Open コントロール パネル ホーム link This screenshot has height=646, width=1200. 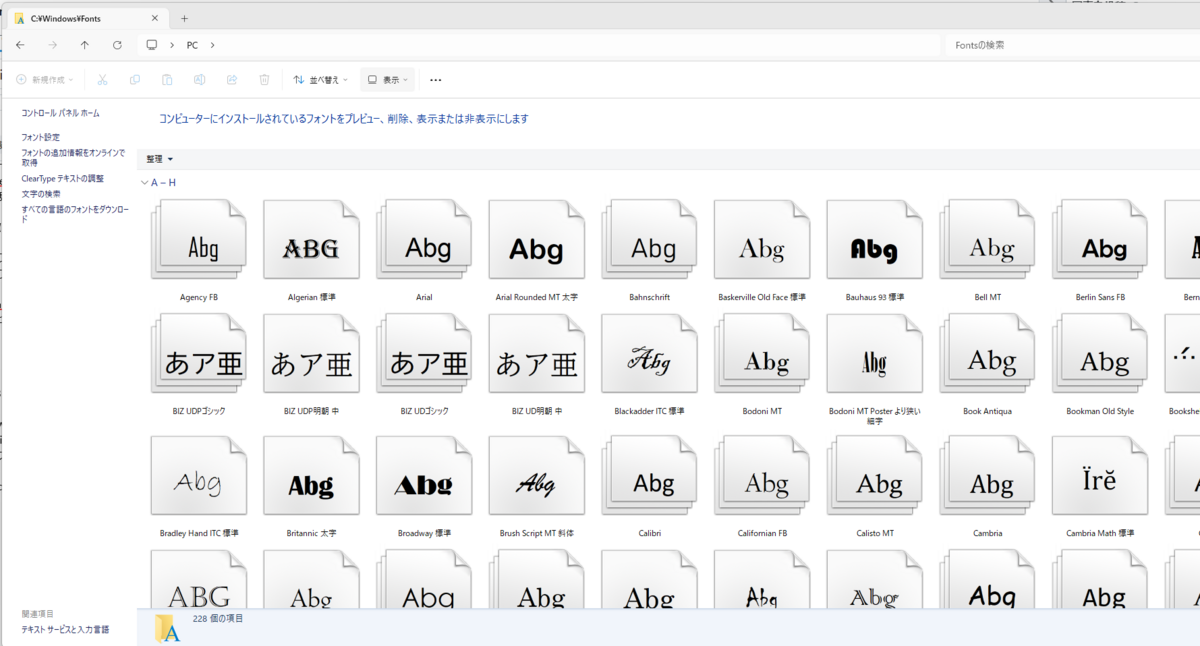click(61, 113)
